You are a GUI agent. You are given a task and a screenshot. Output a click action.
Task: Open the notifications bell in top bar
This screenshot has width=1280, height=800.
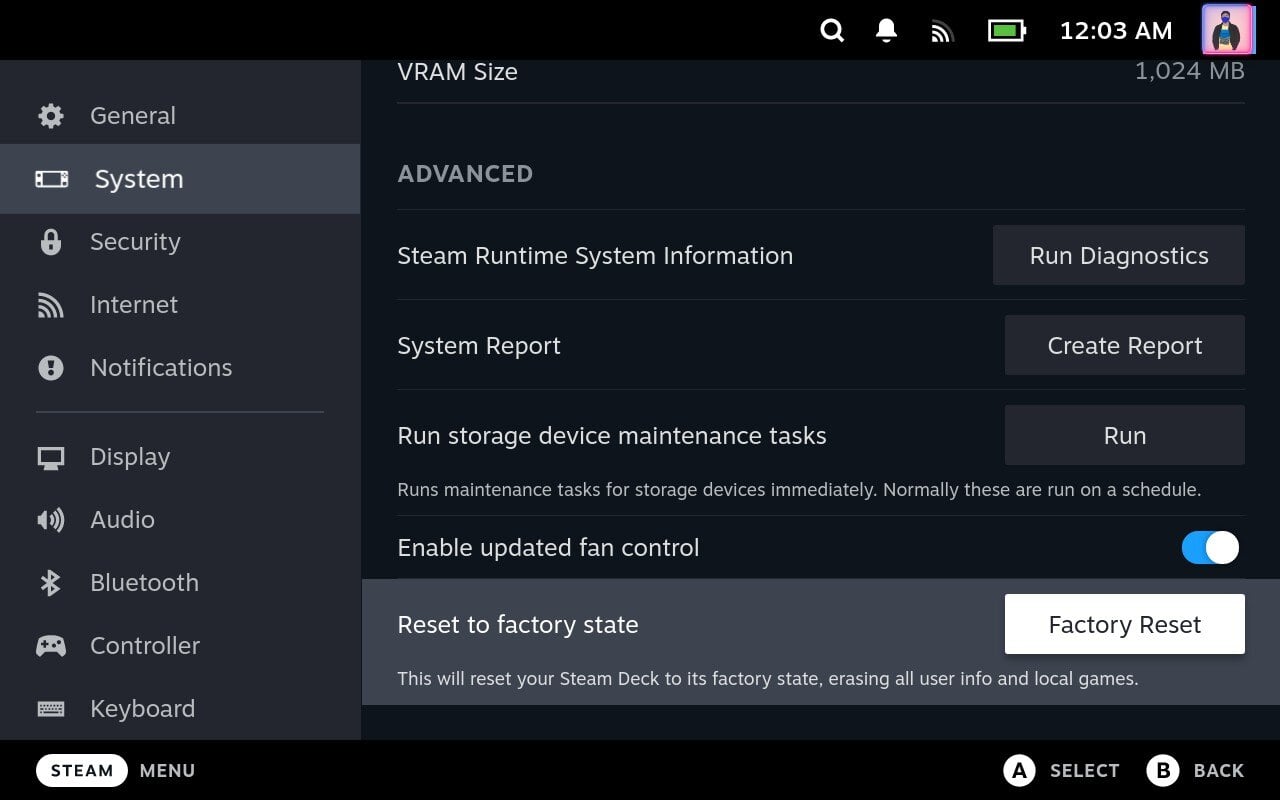[x=886, y=31]
